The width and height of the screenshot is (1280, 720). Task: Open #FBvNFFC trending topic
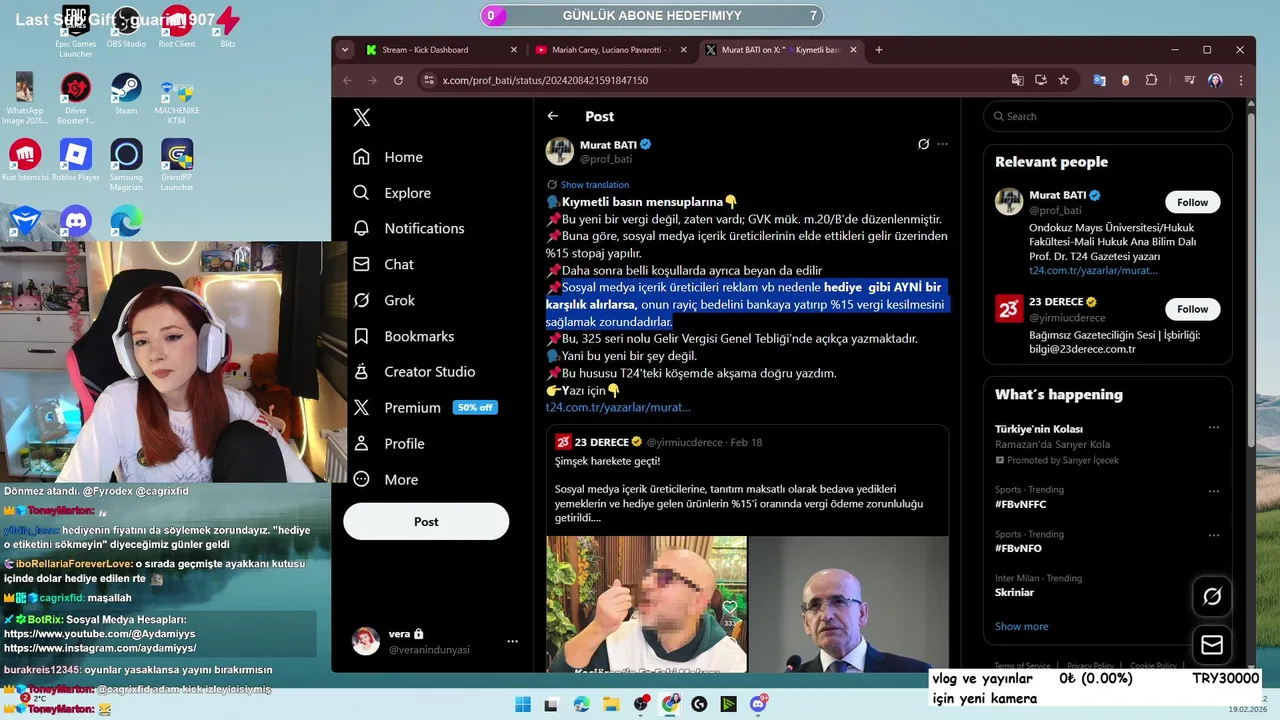pos(1020,505)
